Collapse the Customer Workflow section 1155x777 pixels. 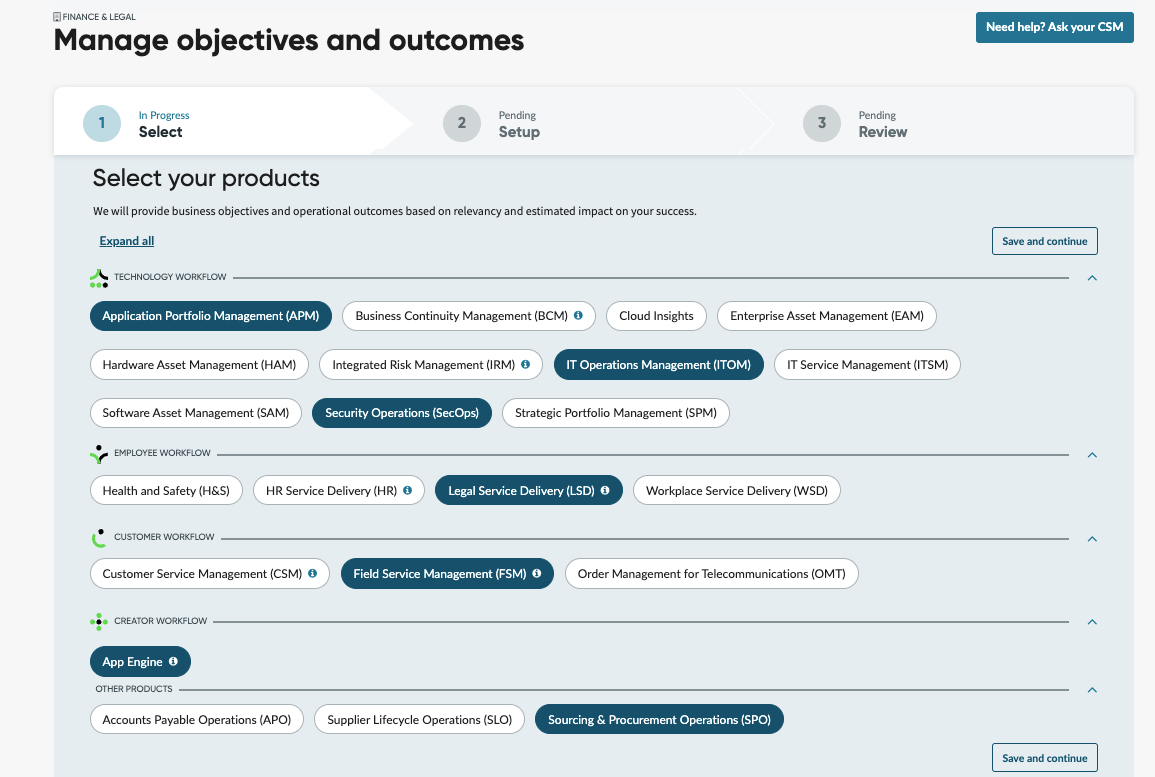pos(1092,538)
